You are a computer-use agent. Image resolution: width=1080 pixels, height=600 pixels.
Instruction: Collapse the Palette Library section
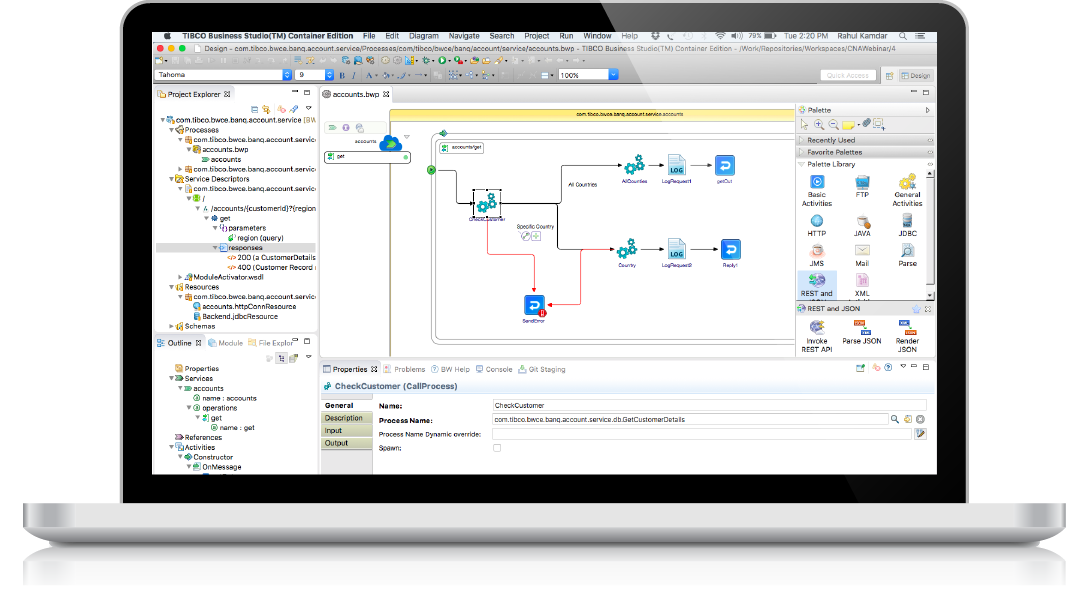[x=865, y=165]
